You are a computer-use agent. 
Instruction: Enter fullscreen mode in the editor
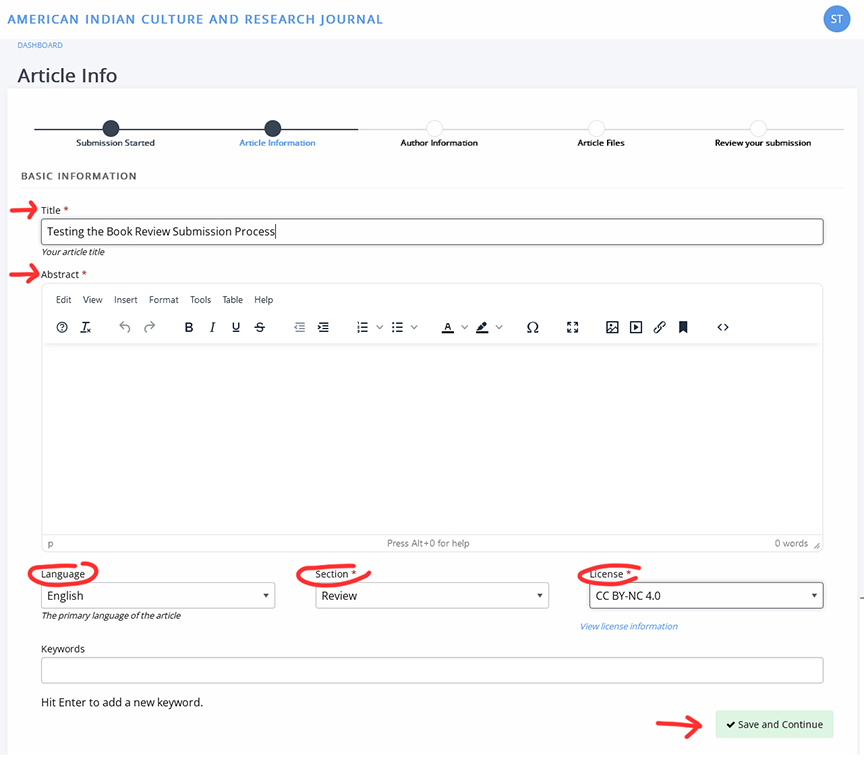573,327
